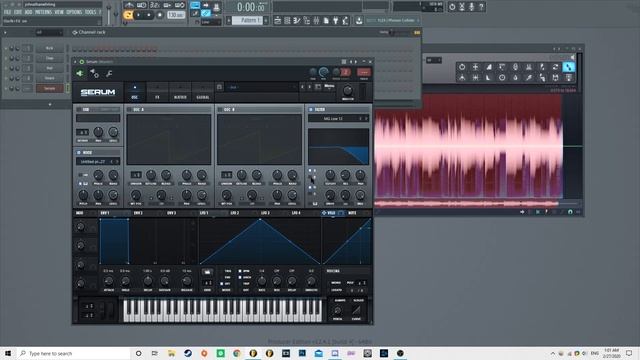This screenshot has height=360, width=640.
Task: Open the playlist view icon in toolbar
Action: pyautogui.click(x=278, y=20)
